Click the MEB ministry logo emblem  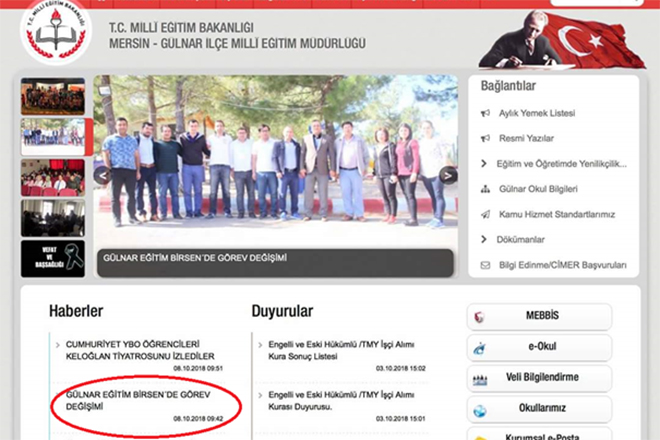click(56, 32)
